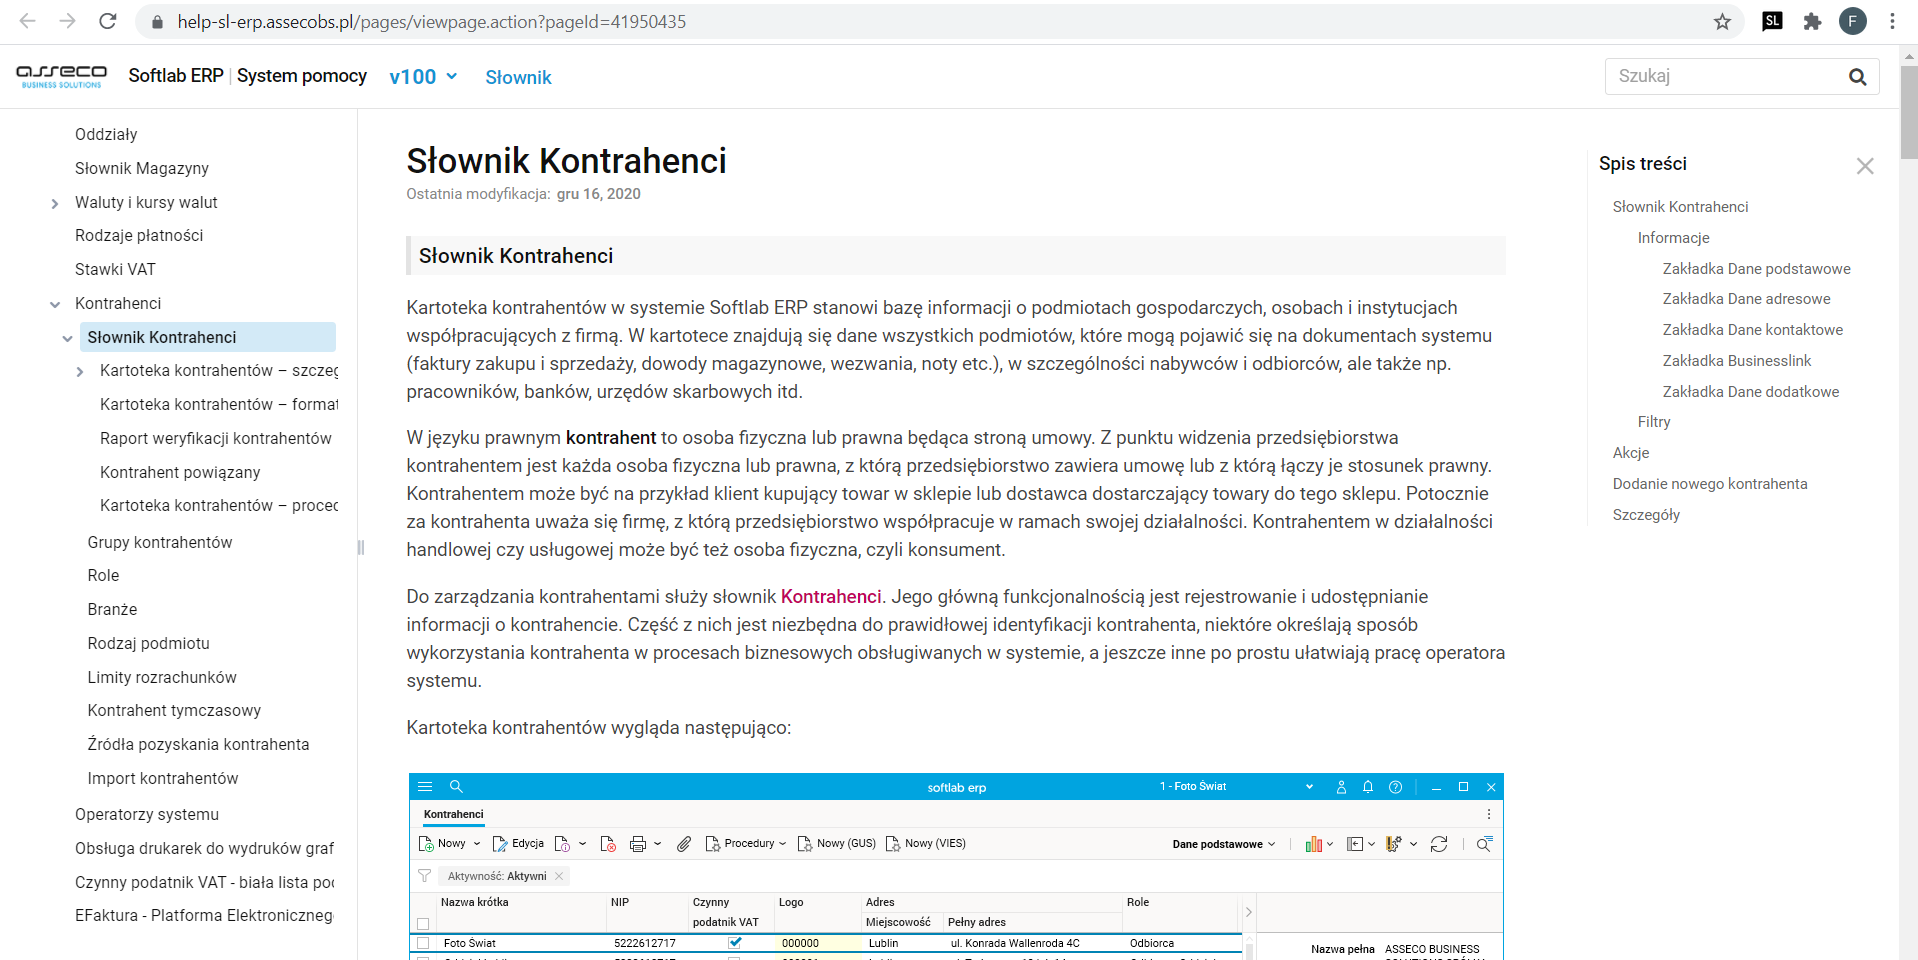Click the Nowy (GUS) toolbar button

tap(837, 844)
